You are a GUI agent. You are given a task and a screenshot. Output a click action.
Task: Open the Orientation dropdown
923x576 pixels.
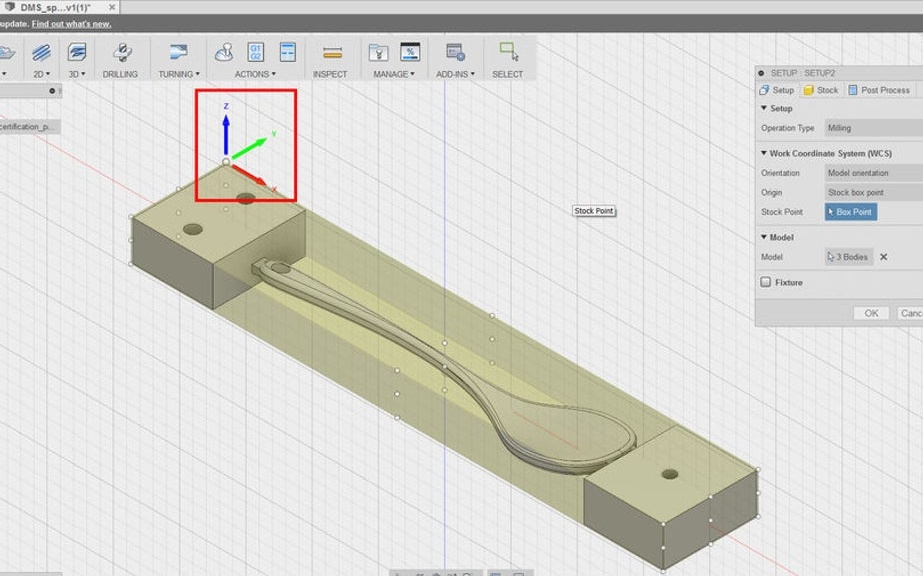point(872,173)
